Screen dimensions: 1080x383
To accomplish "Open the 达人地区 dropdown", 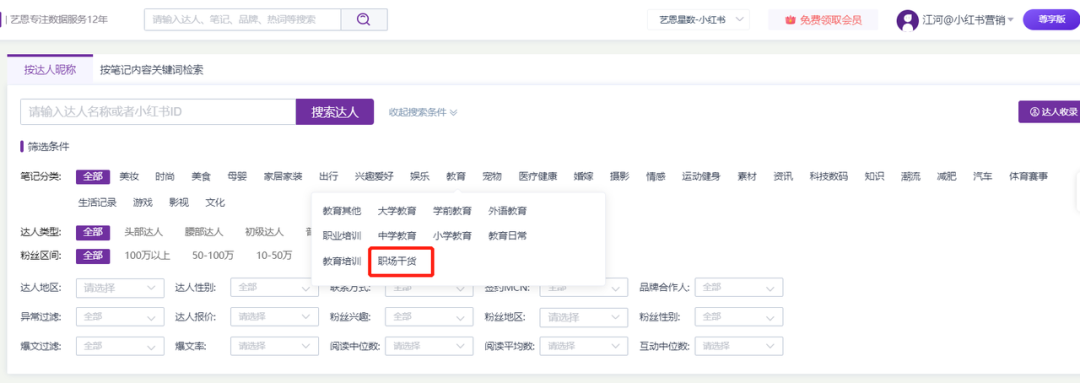I will (120, 287).
